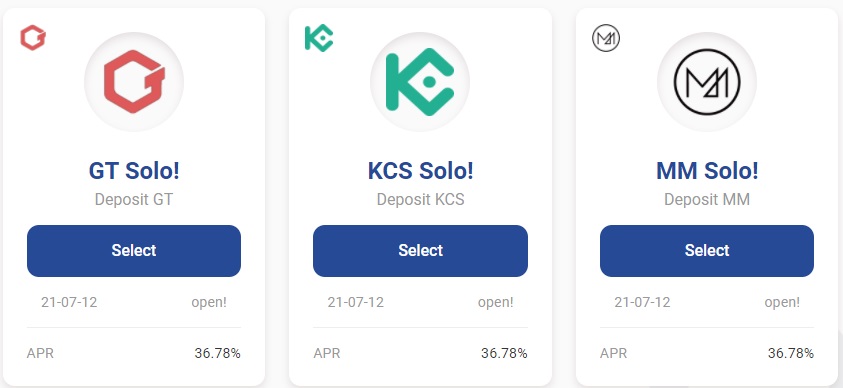Click the large red GT token logo
843x388 pixels.
point(134,82)
